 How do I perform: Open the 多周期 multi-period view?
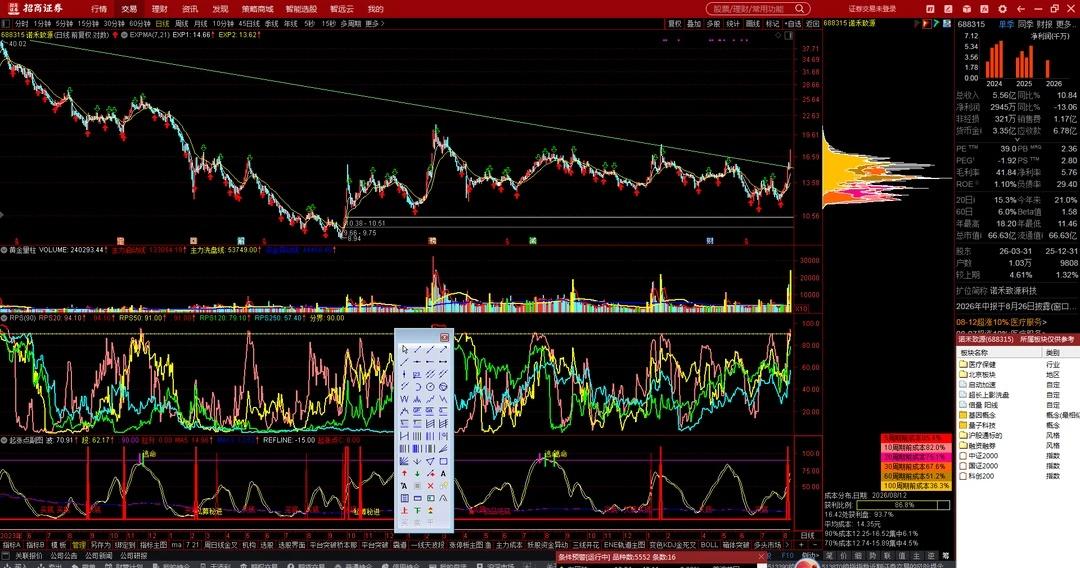point(351,23)
